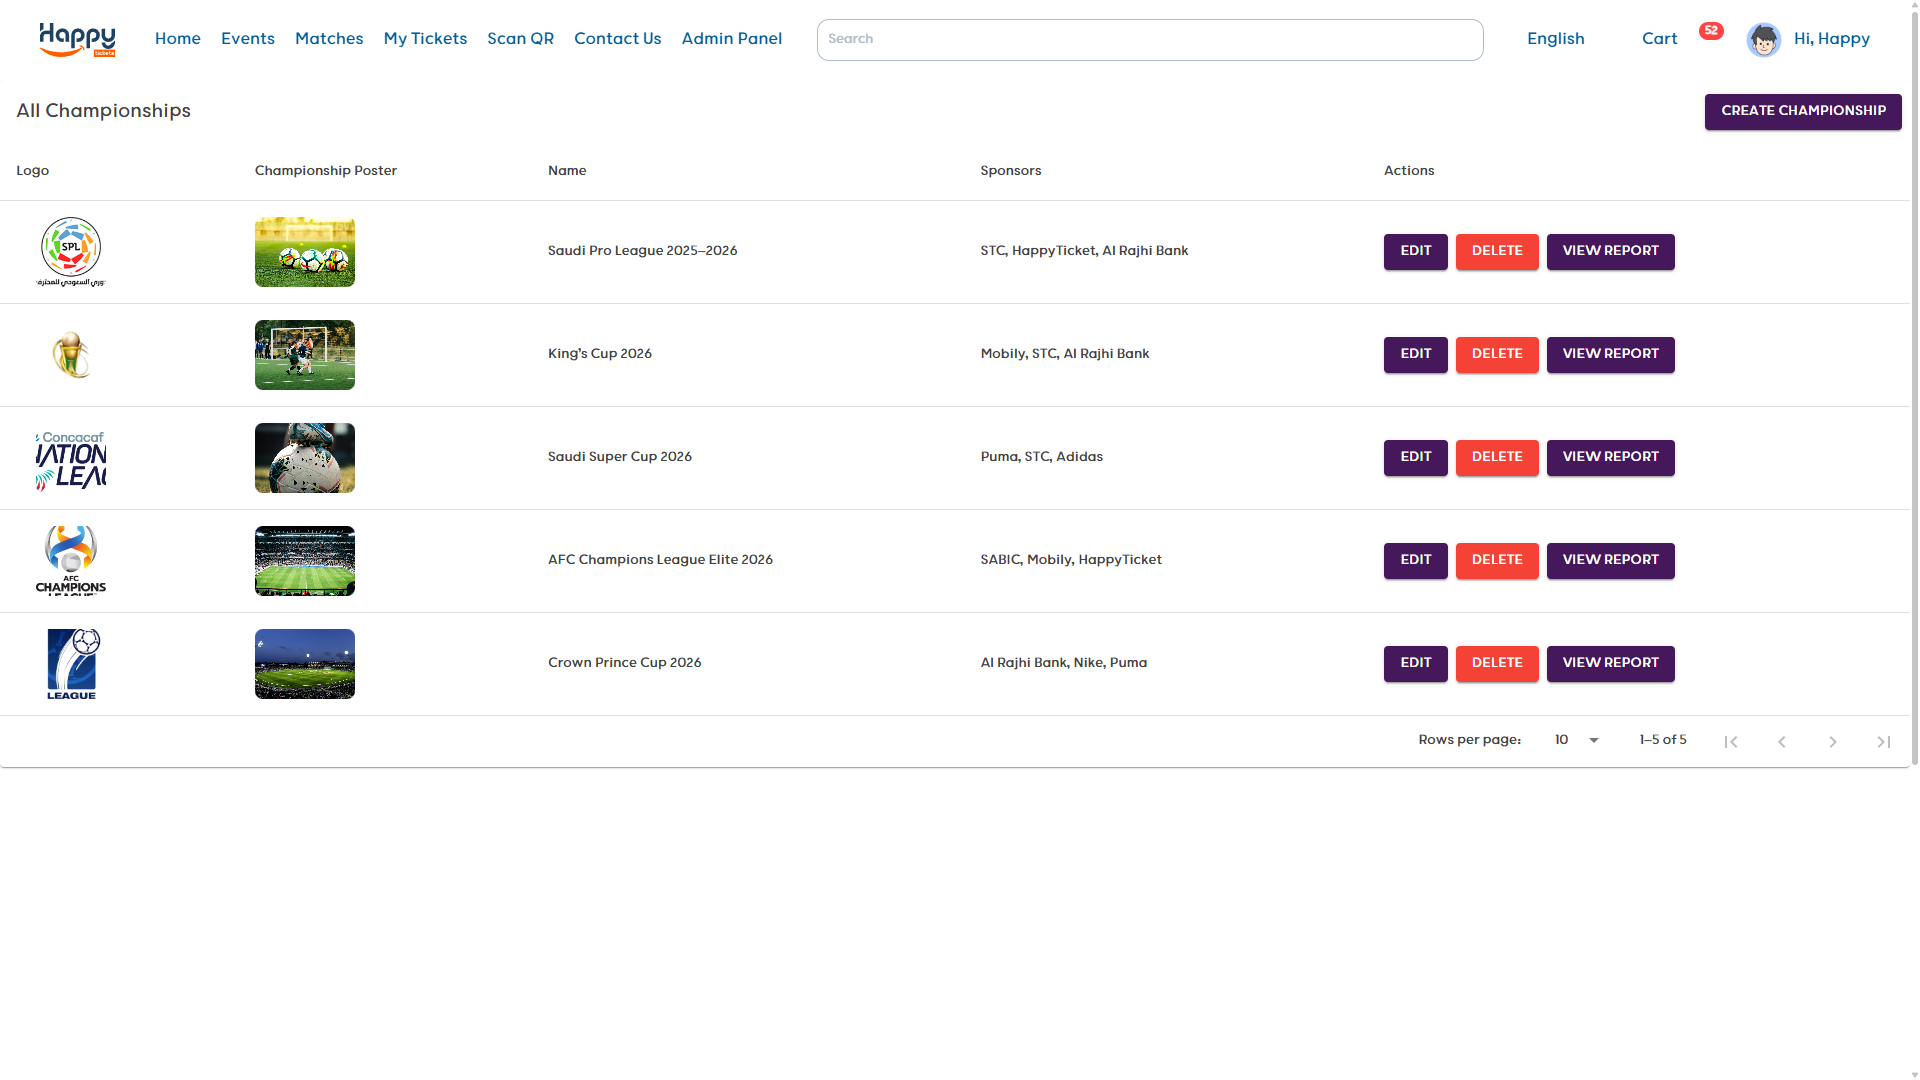The image size is (1920, 1080).
Task: Open the Admin Panel menu item
Action: (731, 39)
